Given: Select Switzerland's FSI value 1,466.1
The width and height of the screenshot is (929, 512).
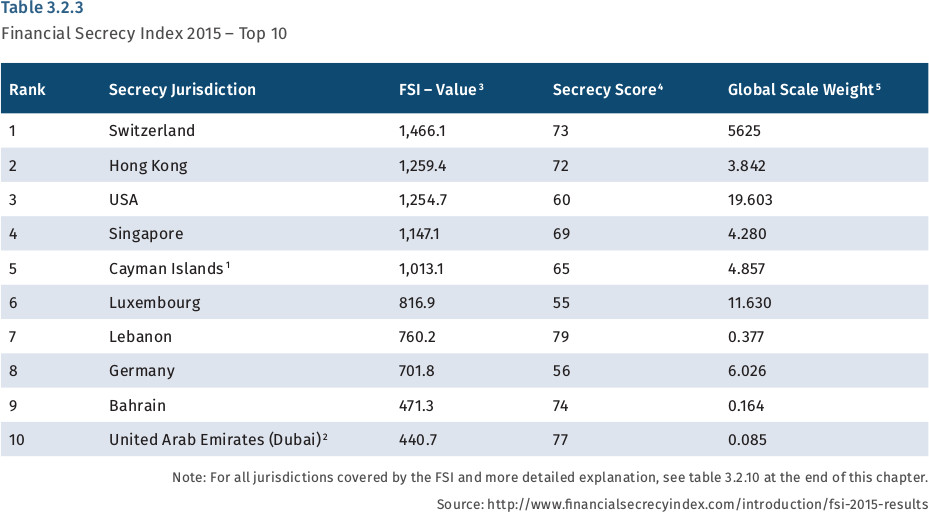Looking at the screenshot, I should 422,131.
